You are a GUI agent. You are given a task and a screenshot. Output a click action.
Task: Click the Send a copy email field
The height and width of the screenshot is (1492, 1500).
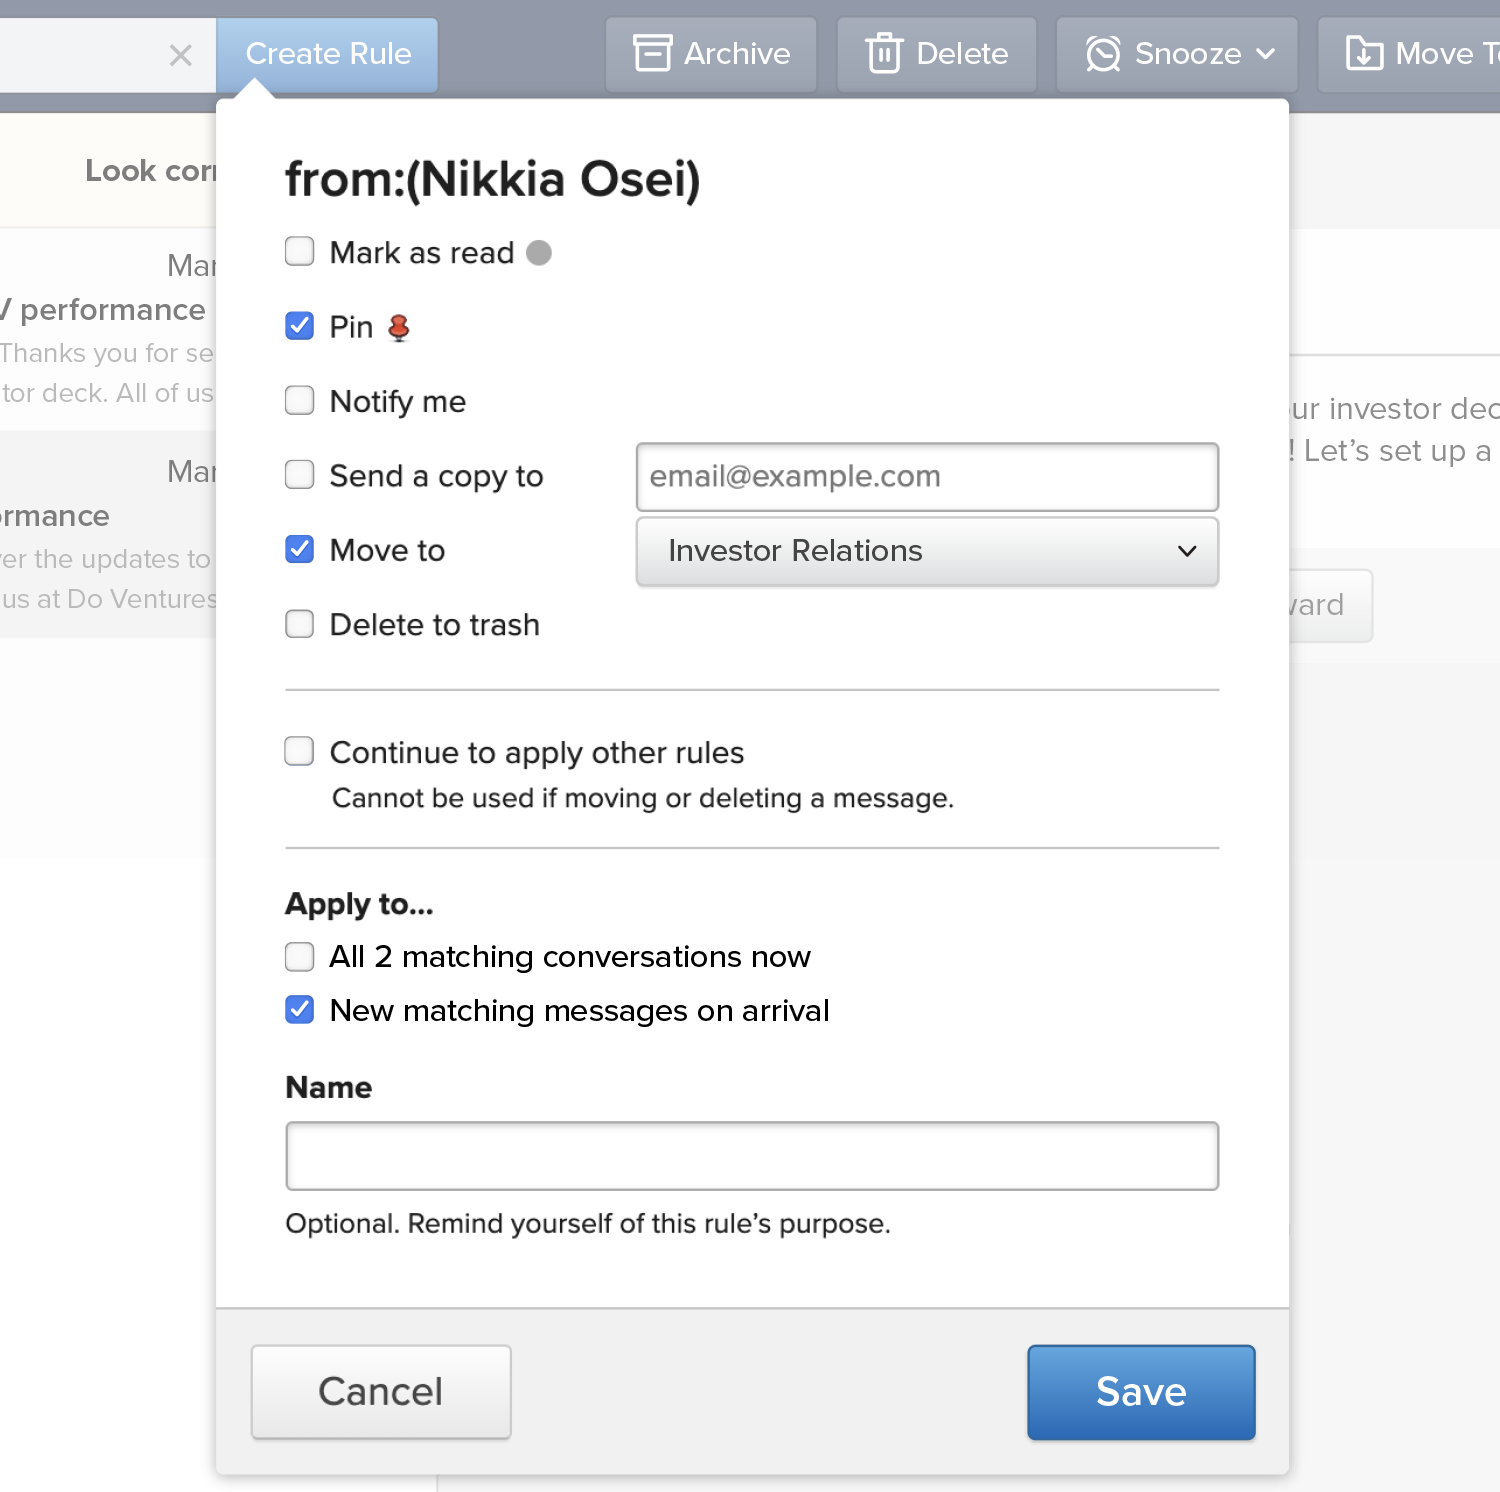click(926, 477)
